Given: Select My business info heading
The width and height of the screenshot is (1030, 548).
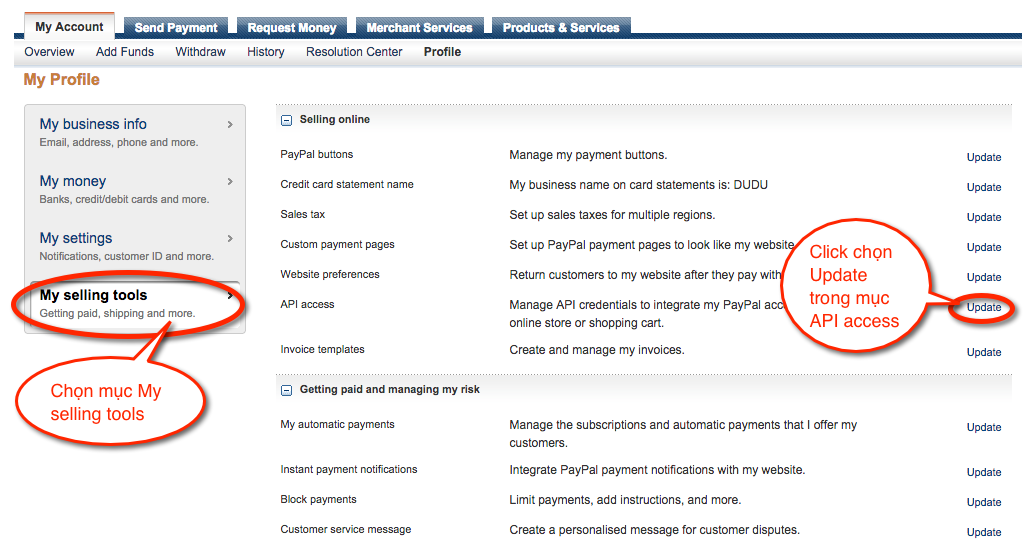Looking at the screenshot, I should (x=93, y=124).
